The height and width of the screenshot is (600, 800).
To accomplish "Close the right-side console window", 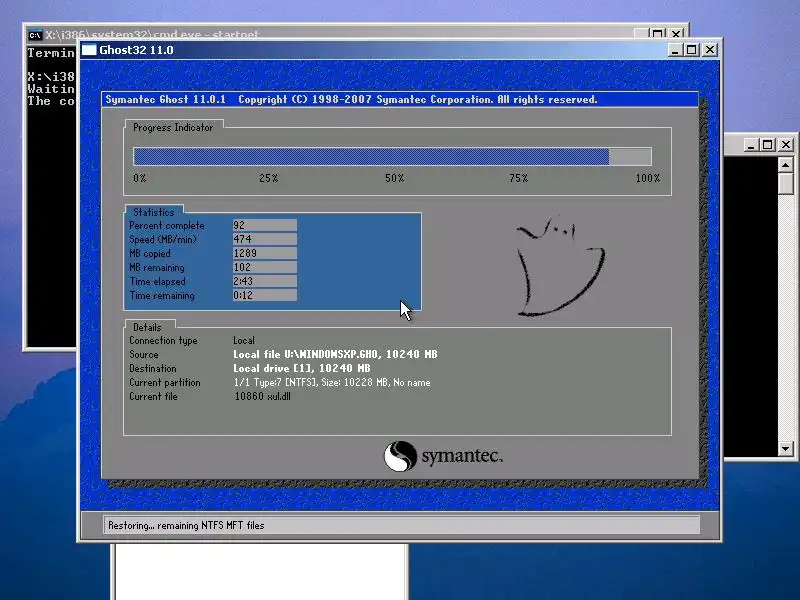I will coord(786,145).
